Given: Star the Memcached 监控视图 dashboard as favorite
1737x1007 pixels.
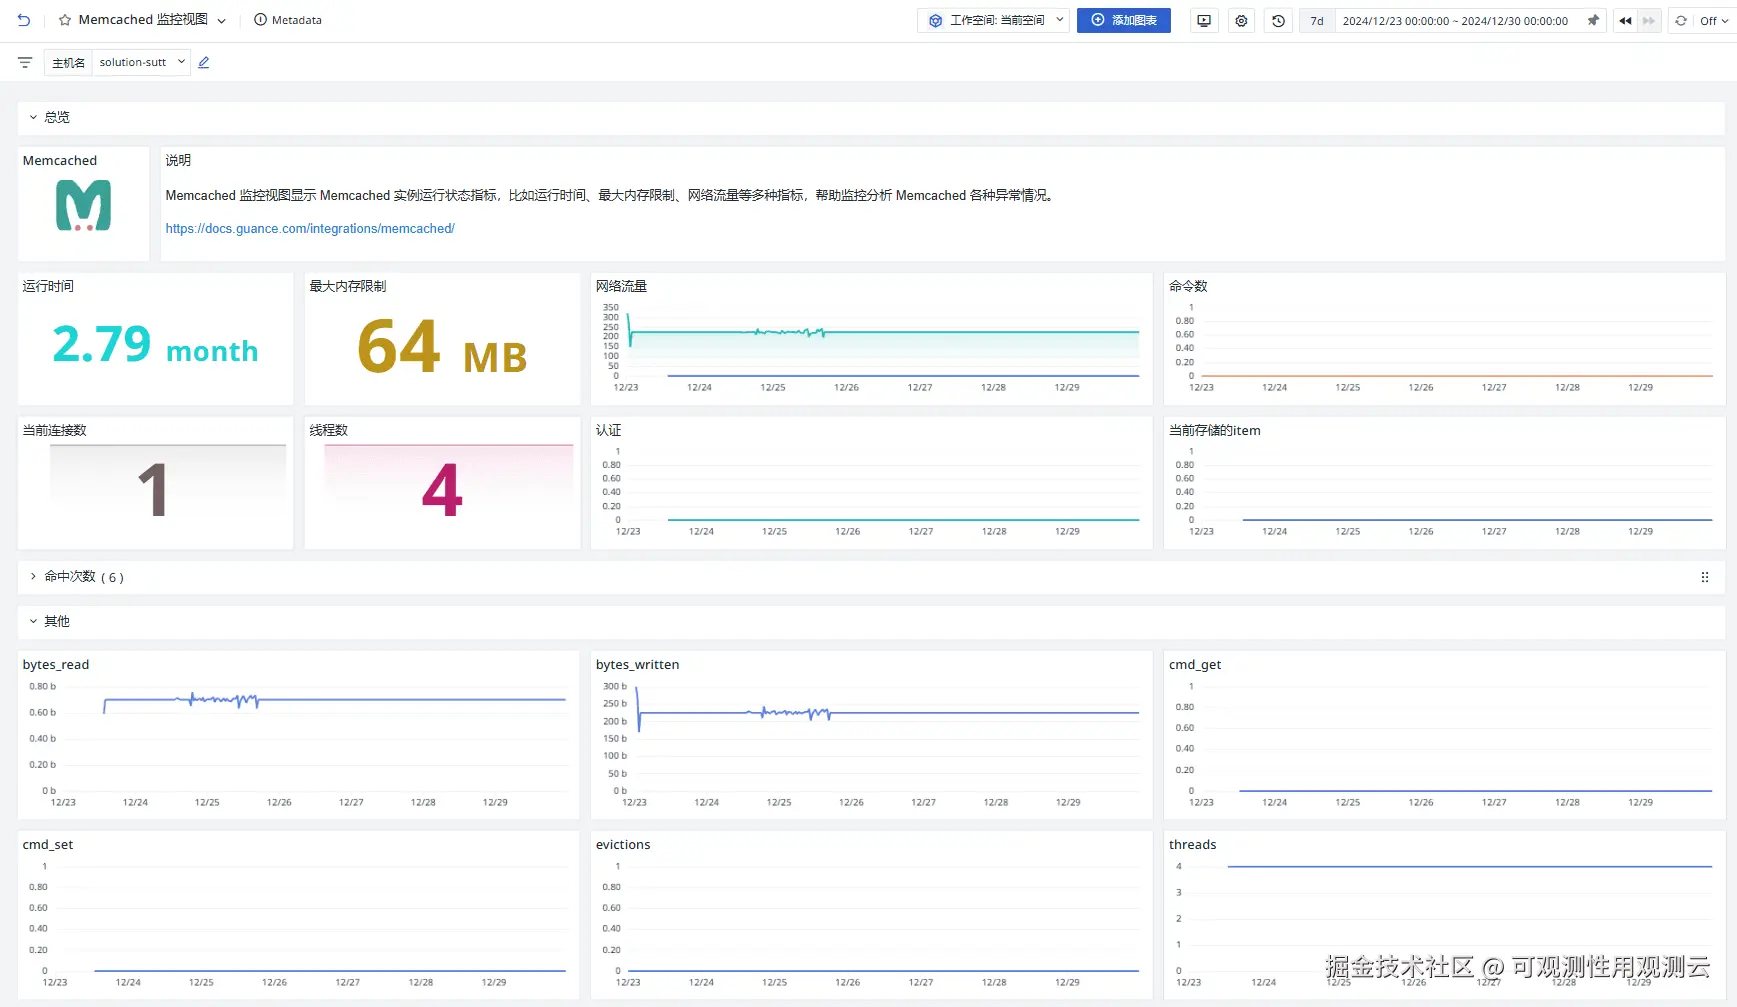Looking at the screenshot, I should (x=65, y=20).
